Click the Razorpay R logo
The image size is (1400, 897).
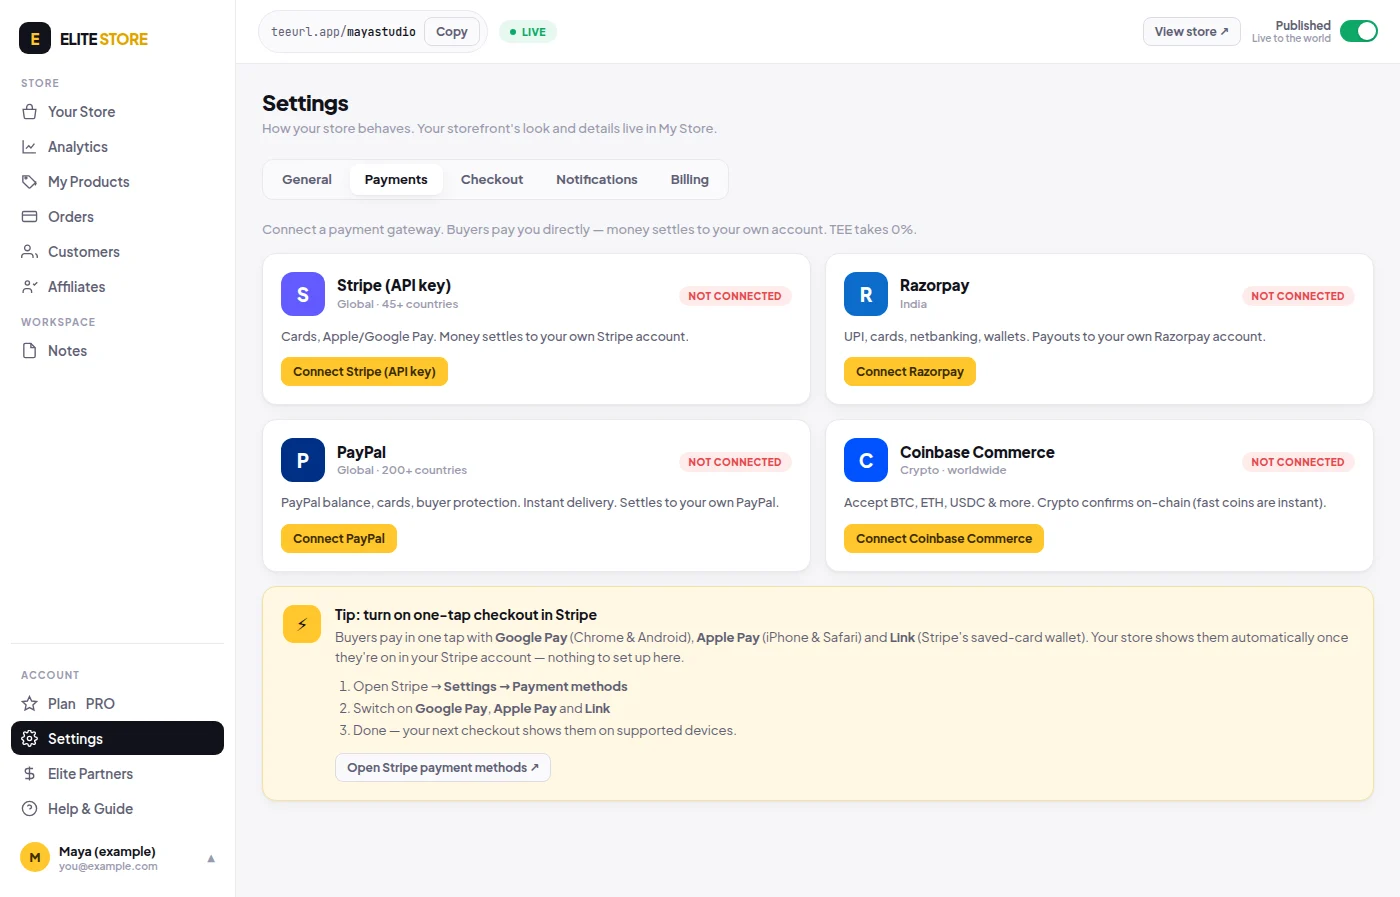pyautogui.click(x=866, y=294)
